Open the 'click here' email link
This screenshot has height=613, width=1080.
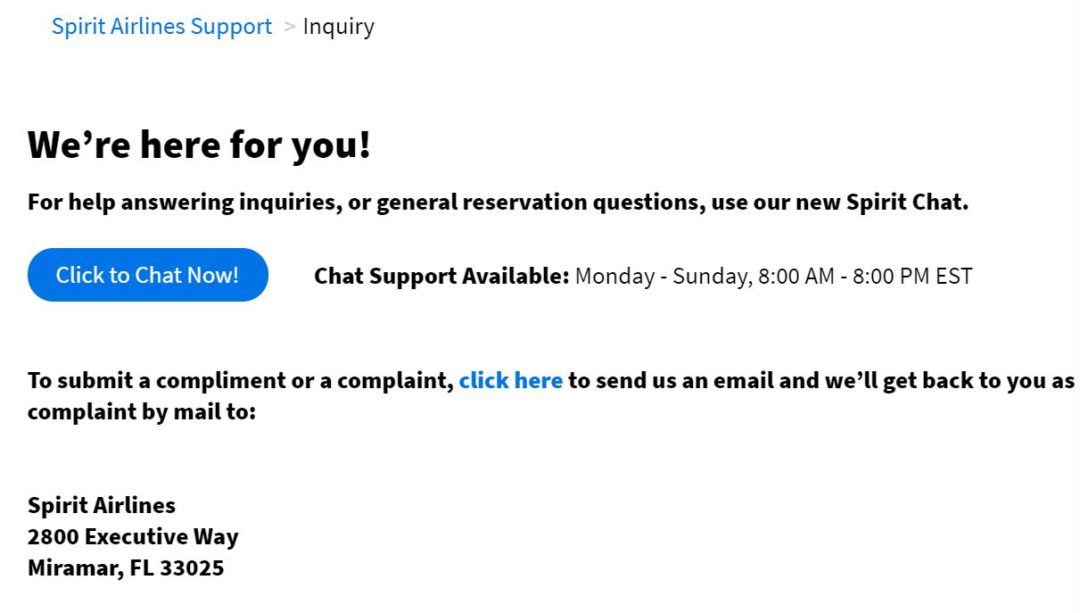pos(510,380)
